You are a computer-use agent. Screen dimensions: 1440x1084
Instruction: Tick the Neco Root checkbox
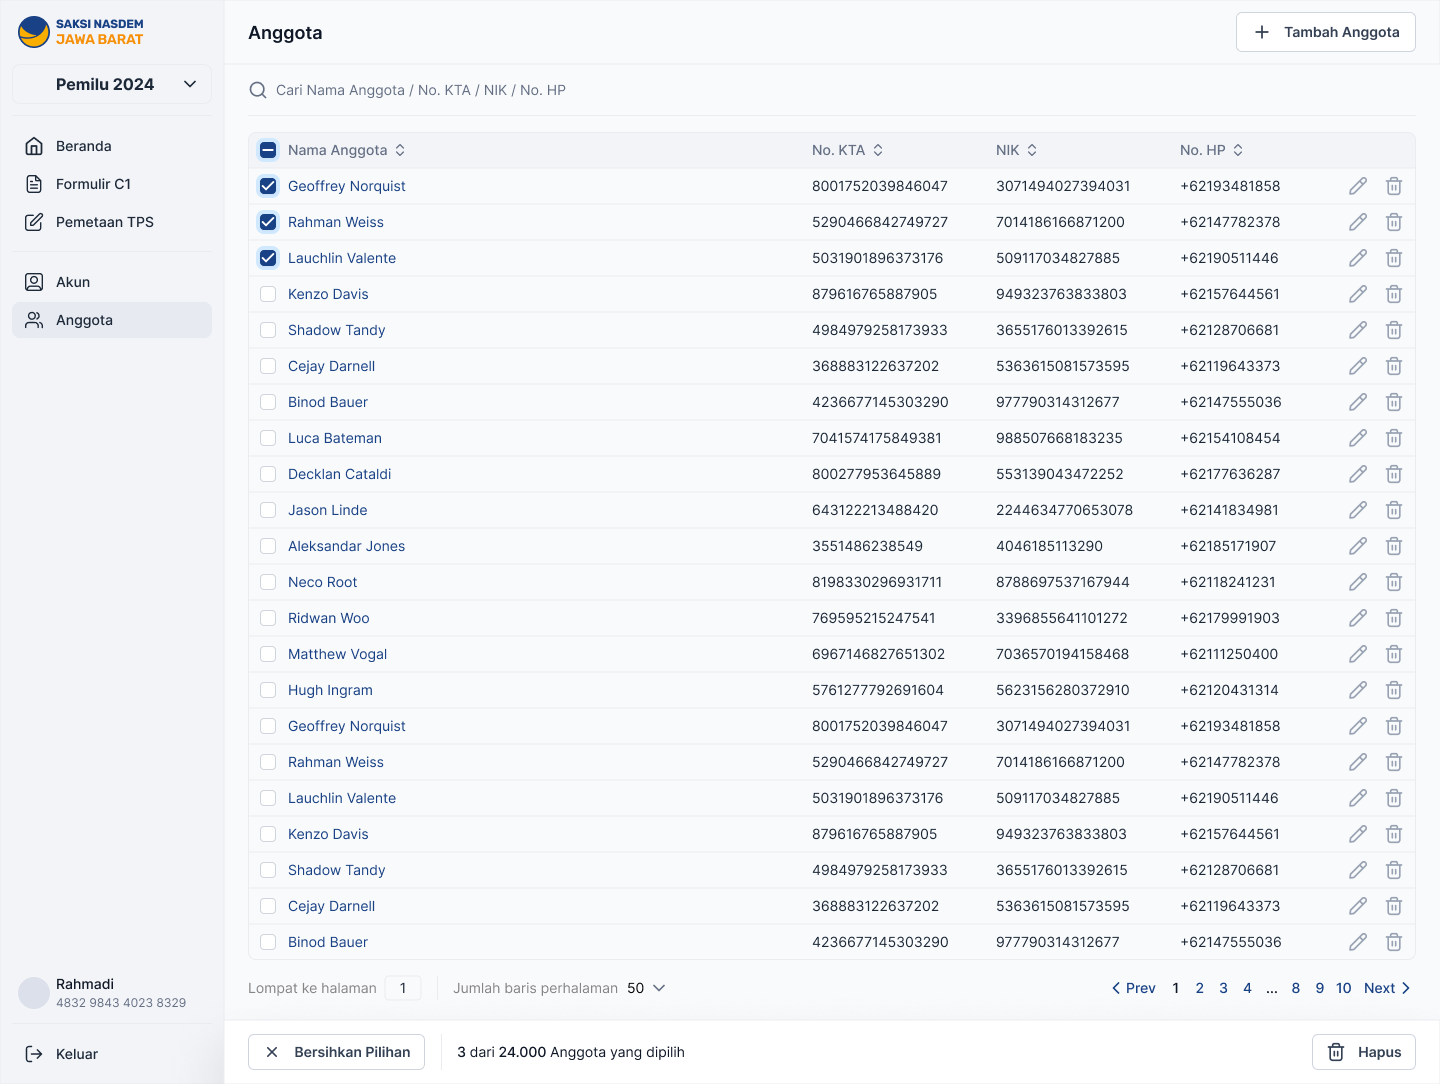[268, 582]
